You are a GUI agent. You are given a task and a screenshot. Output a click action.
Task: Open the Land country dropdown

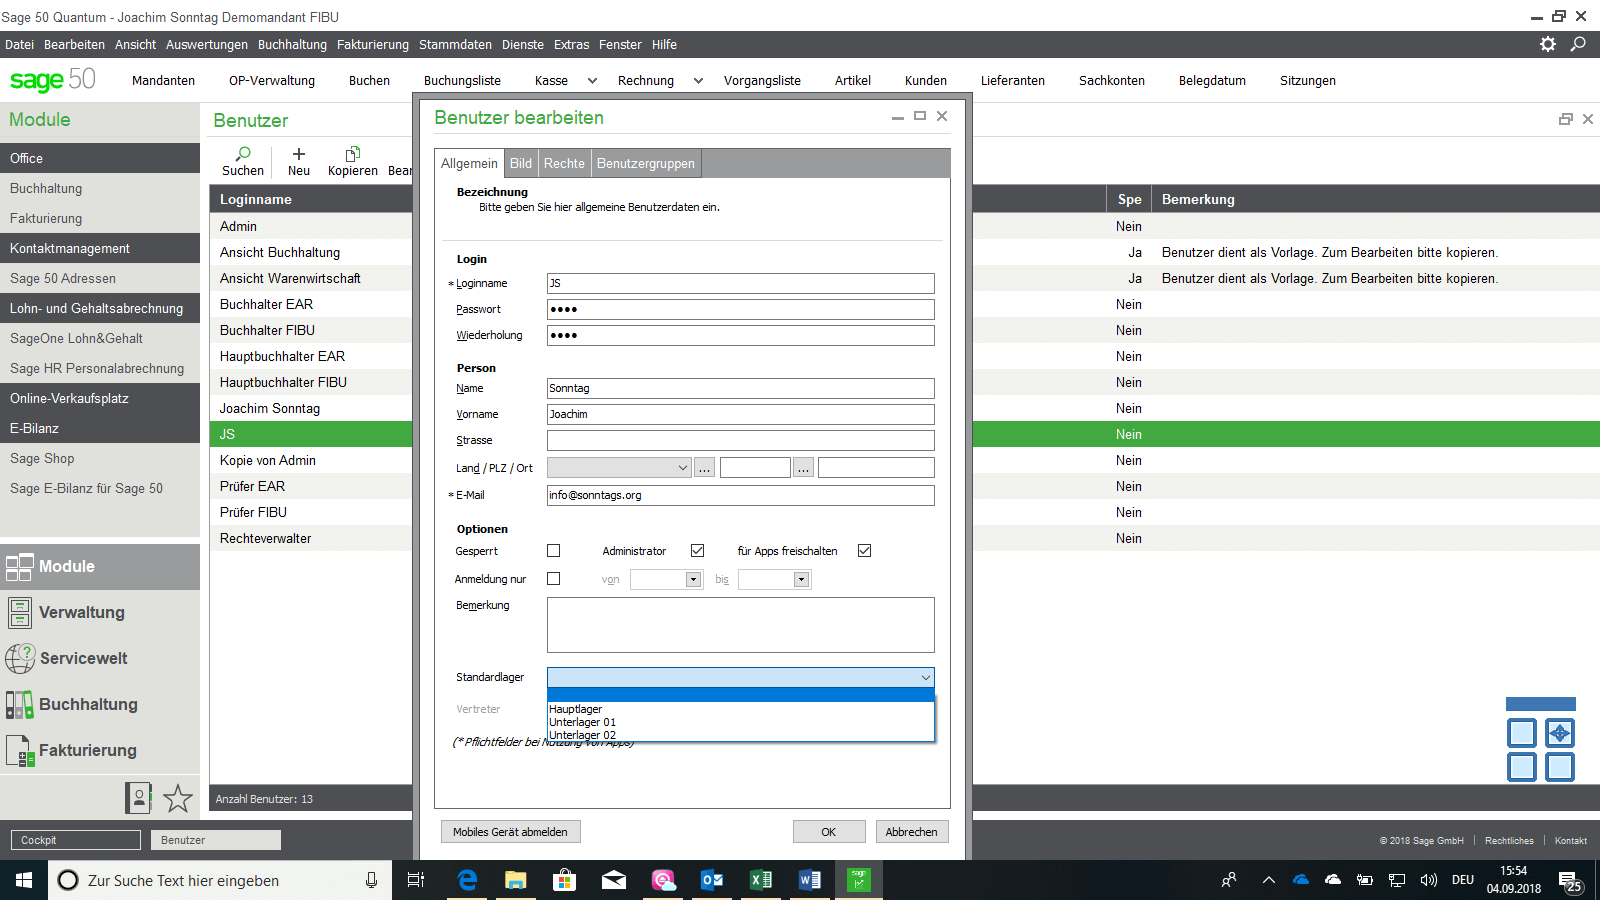click(x=682, y=468)
